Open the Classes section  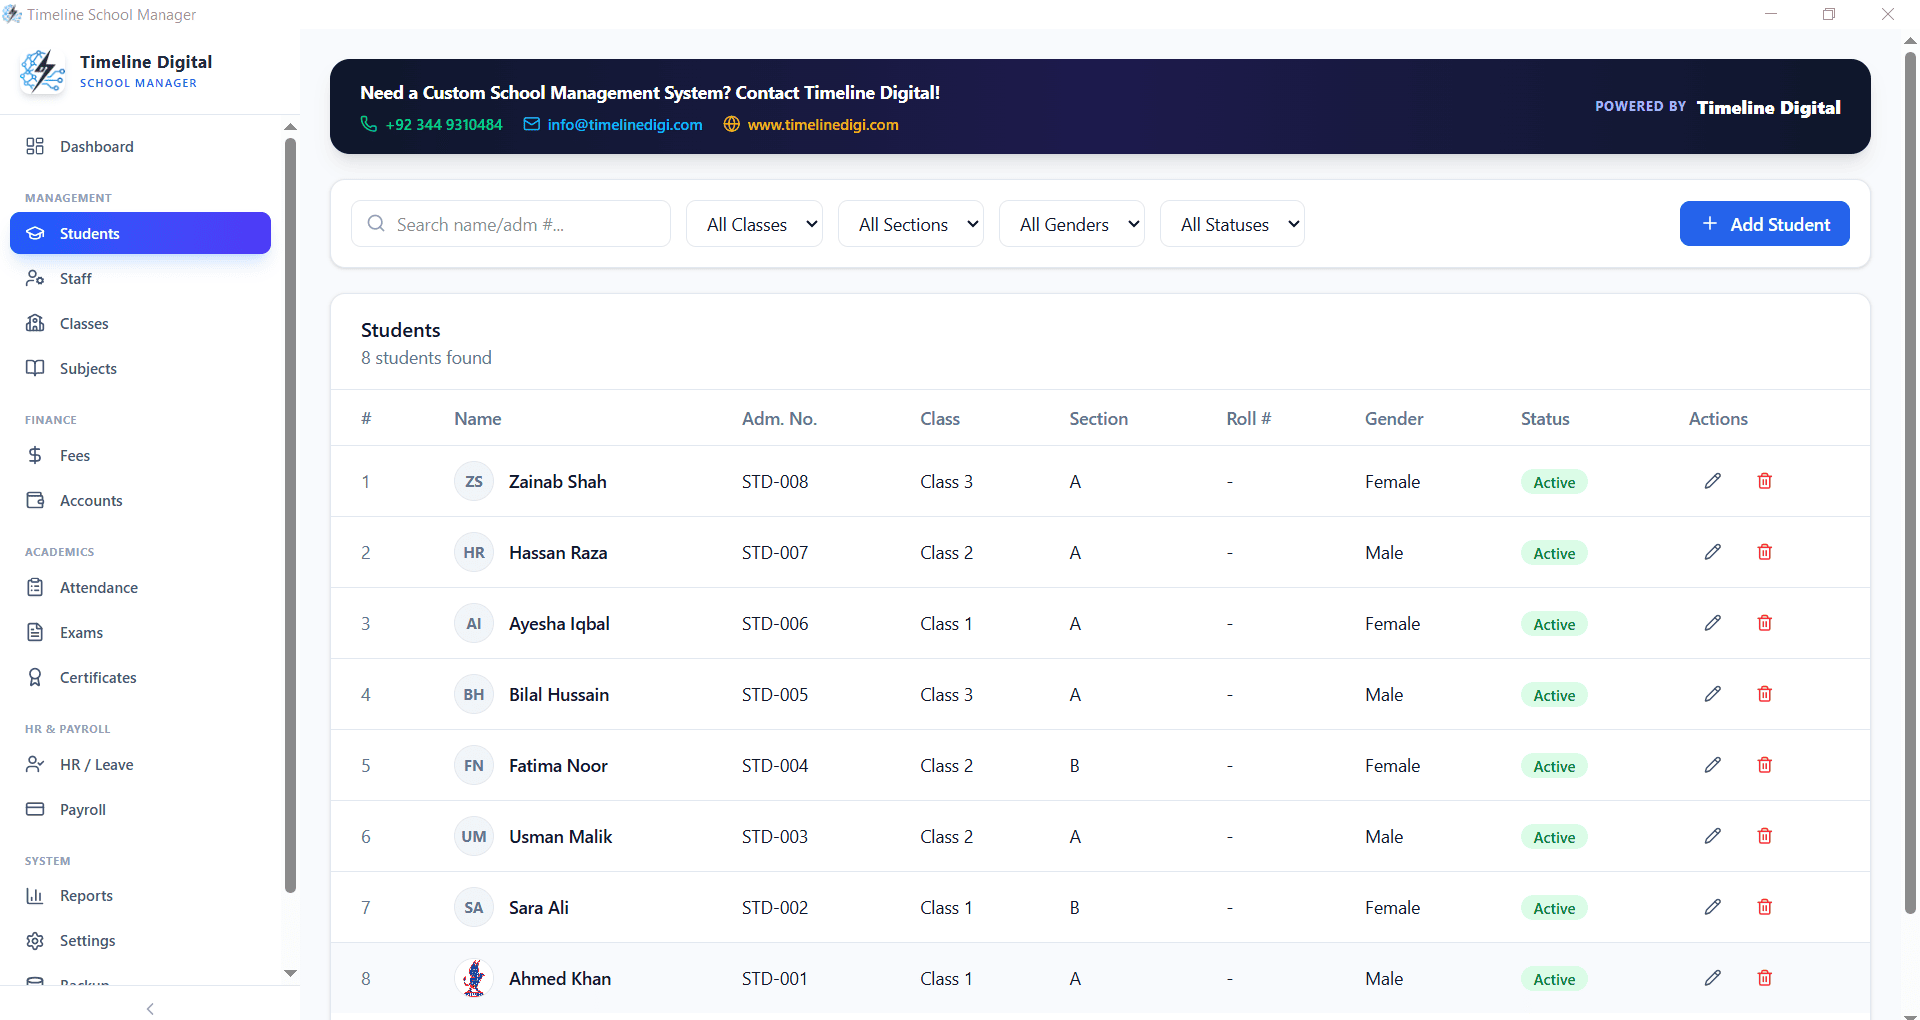click(x=85, y=323)
